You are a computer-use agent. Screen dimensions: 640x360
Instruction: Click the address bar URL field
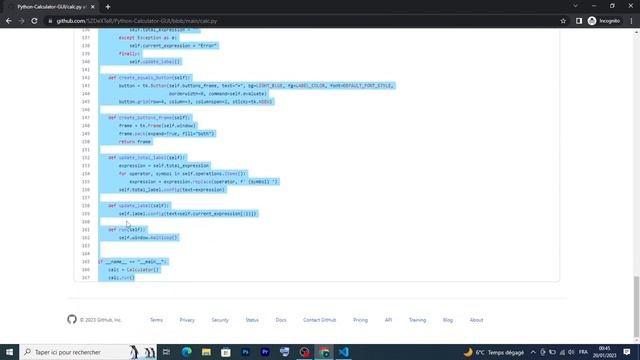point(302,21)
